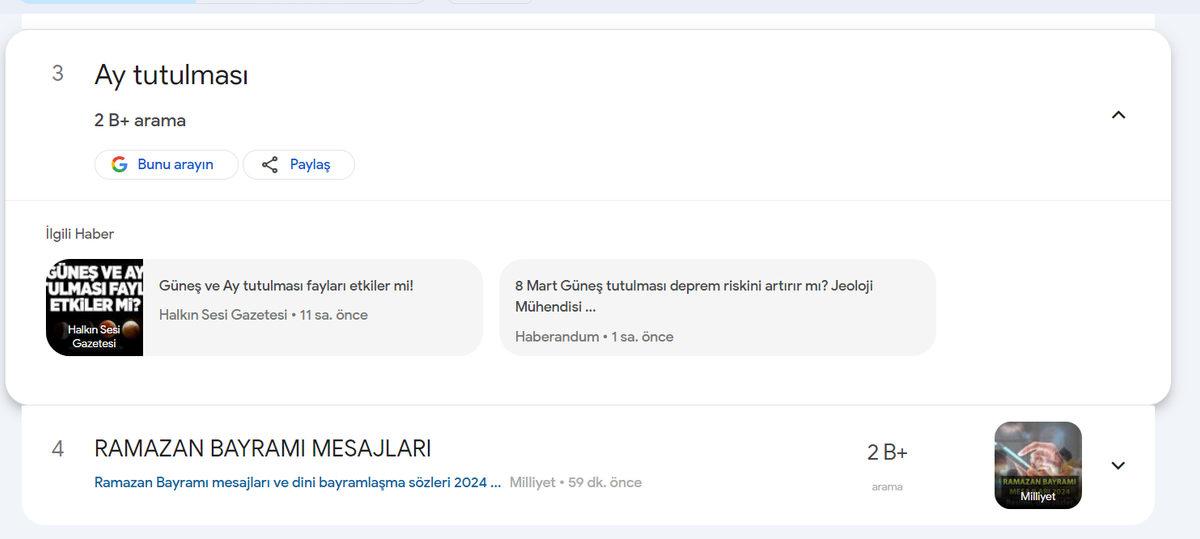Click the Google logo in Bunu arayın
Image resolution: width=1200 pixels, height=539 pixels.
pos(119,165)
